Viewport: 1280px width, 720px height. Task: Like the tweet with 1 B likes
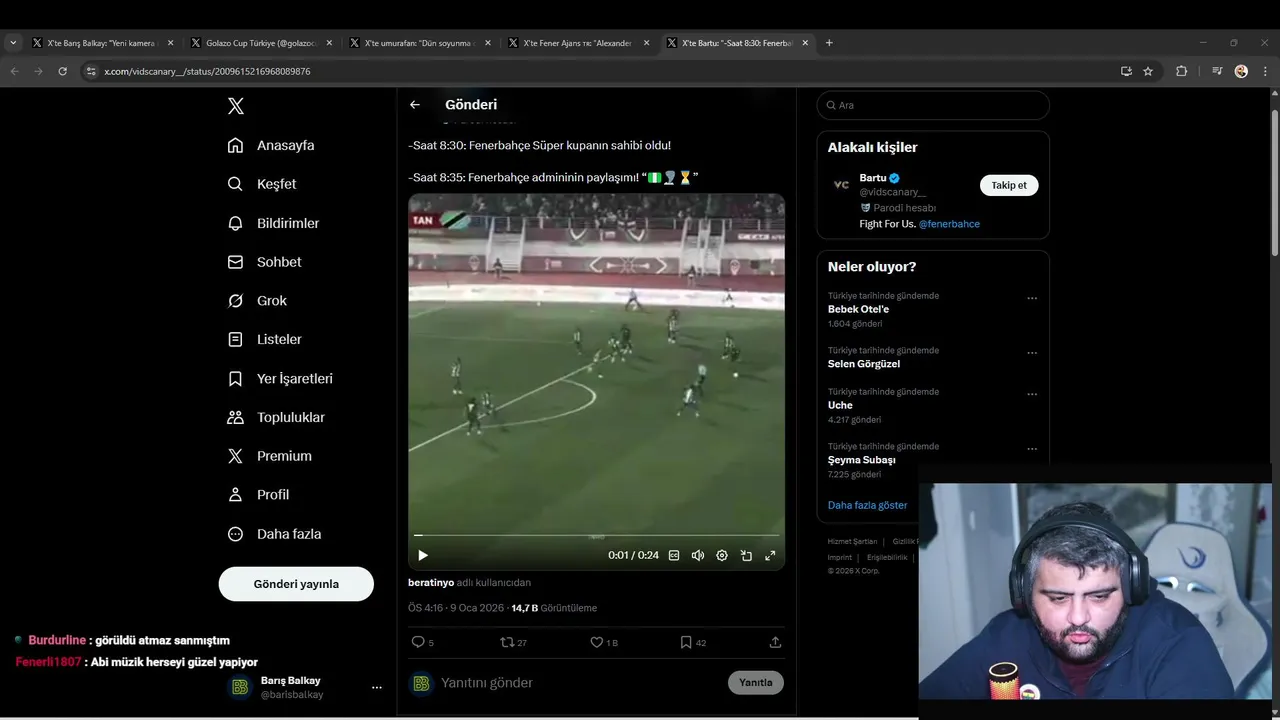pyautogui.click(x=597, y=642)
